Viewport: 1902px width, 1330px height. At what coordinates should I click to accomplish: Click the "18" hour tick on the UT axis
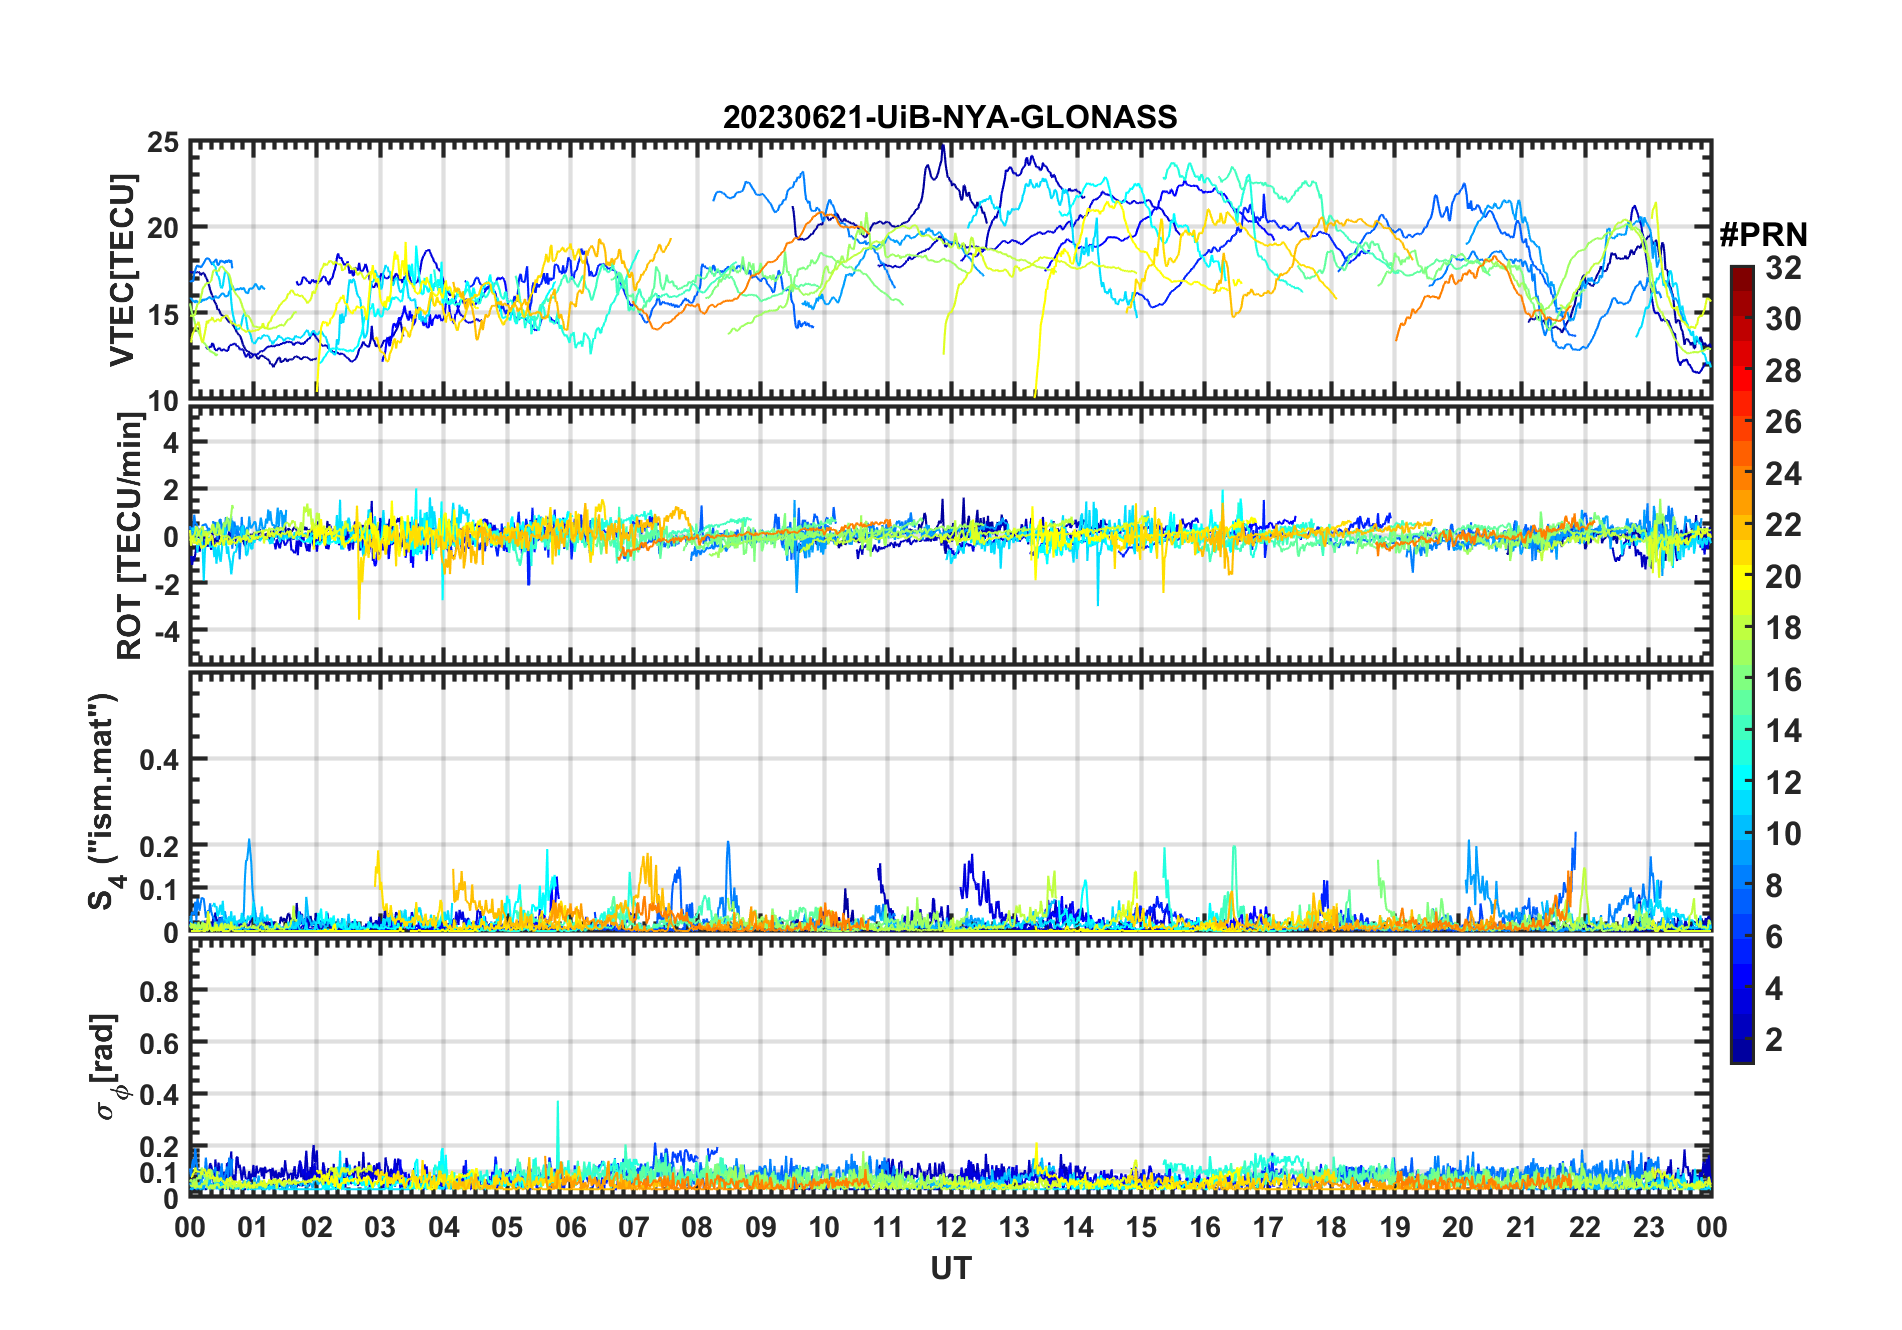click(x=1331, y=1227)
